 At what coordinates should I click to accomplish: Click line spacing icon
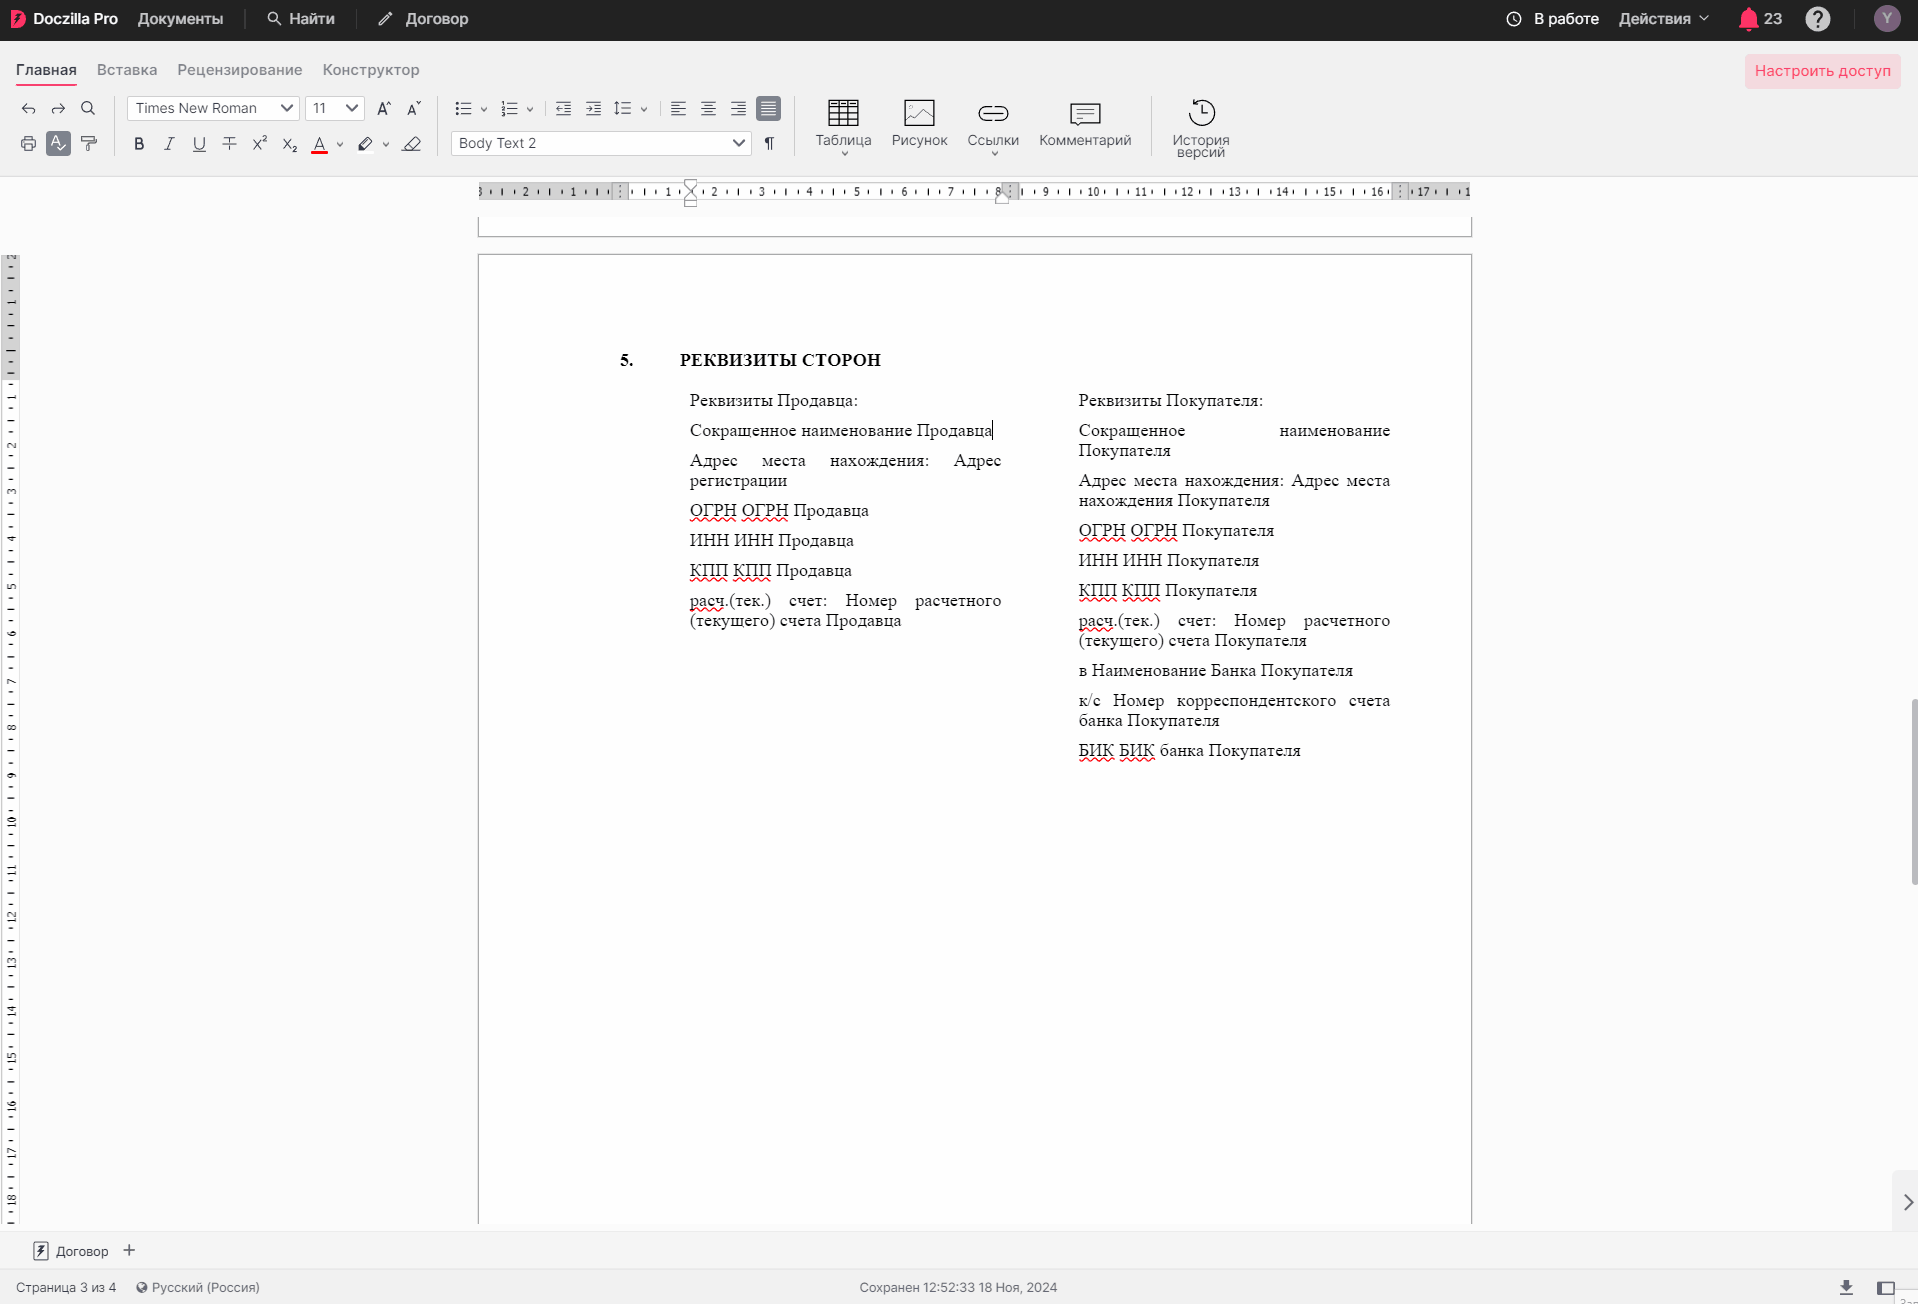(x=623, y=108)
